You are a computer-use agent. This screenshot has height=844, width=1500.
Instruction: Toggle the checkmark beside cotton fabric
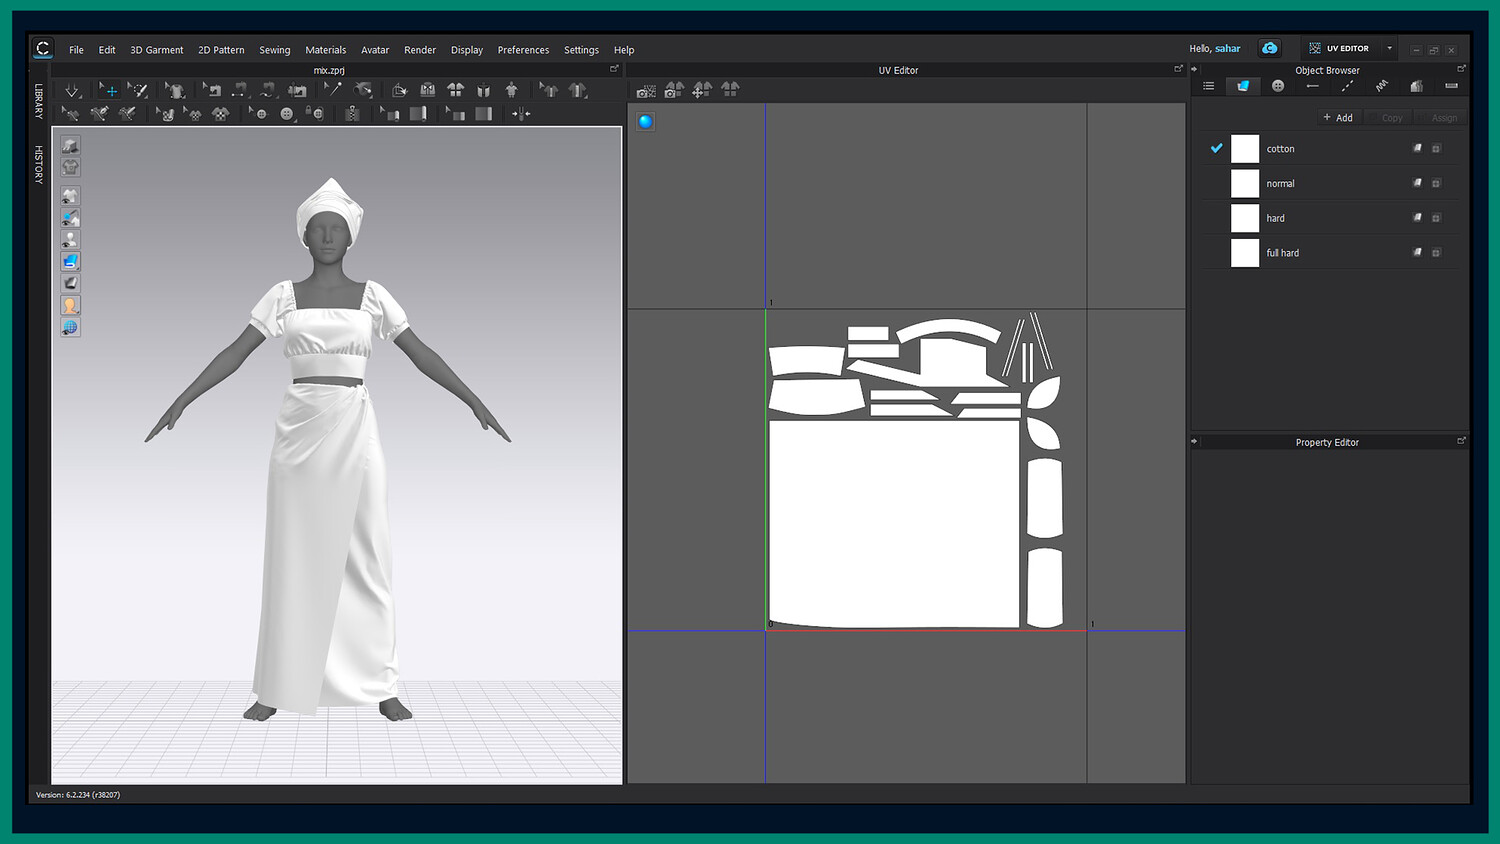point(1217,148)
